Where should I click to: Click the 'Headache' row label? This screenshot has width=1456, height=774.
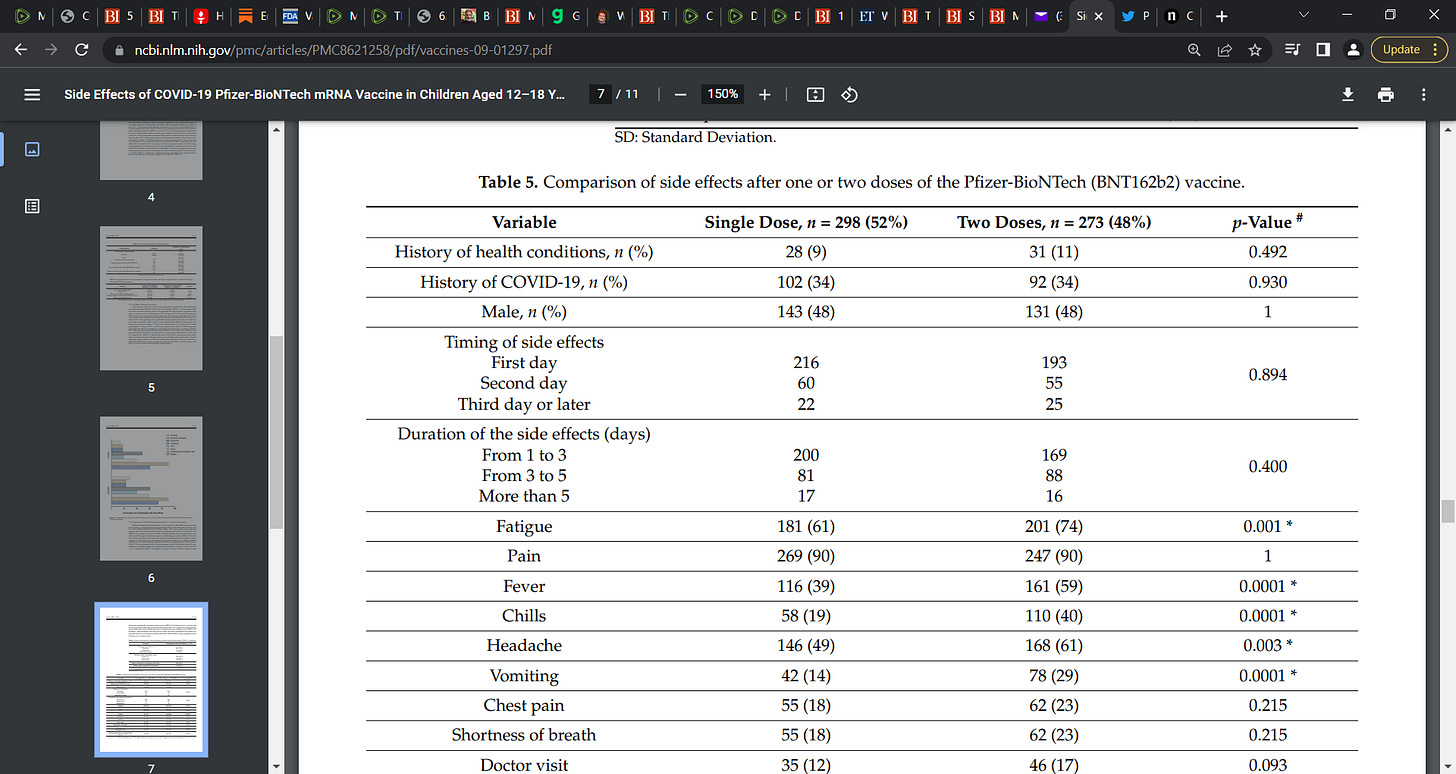point(524,646)
